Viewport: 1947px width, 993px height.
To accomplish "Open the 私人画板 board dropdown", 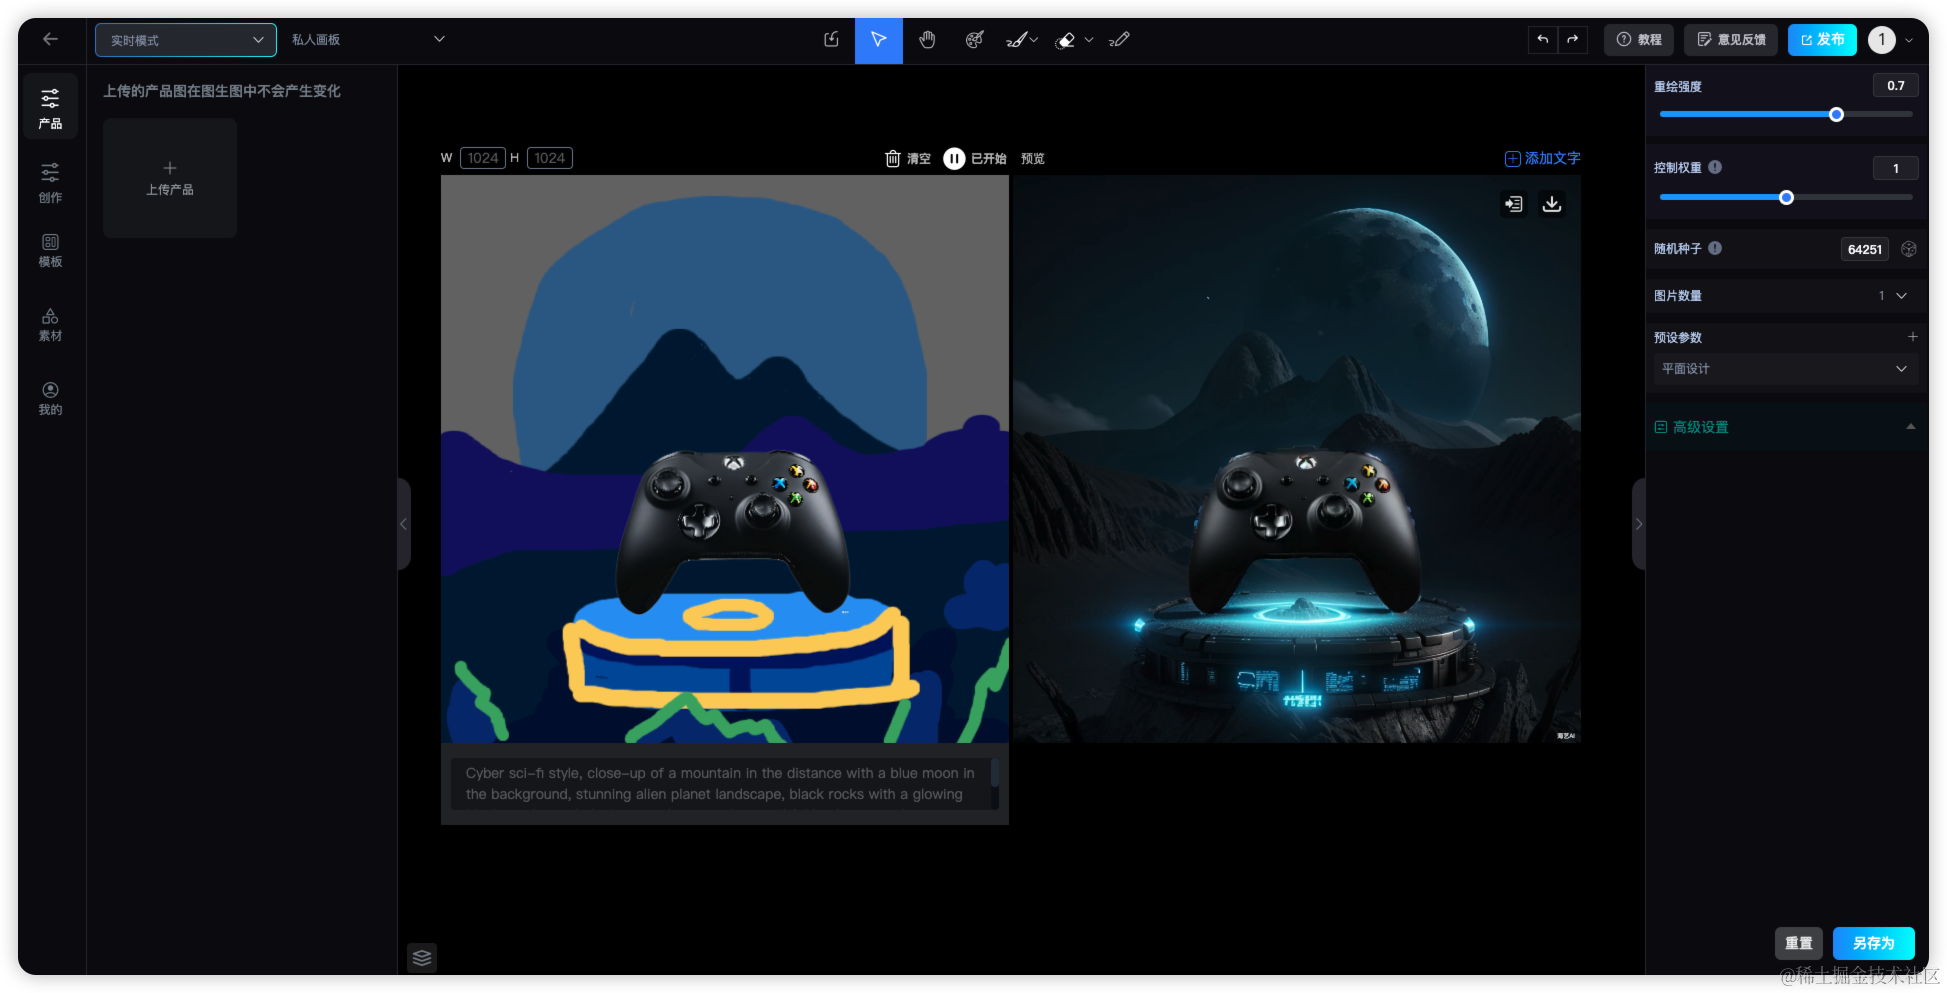I will (367, 39).
